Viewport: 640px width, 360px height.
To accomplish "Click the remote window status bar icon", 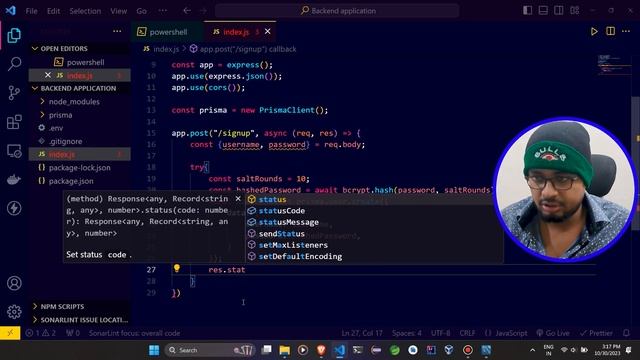I will tap(10, 333).
